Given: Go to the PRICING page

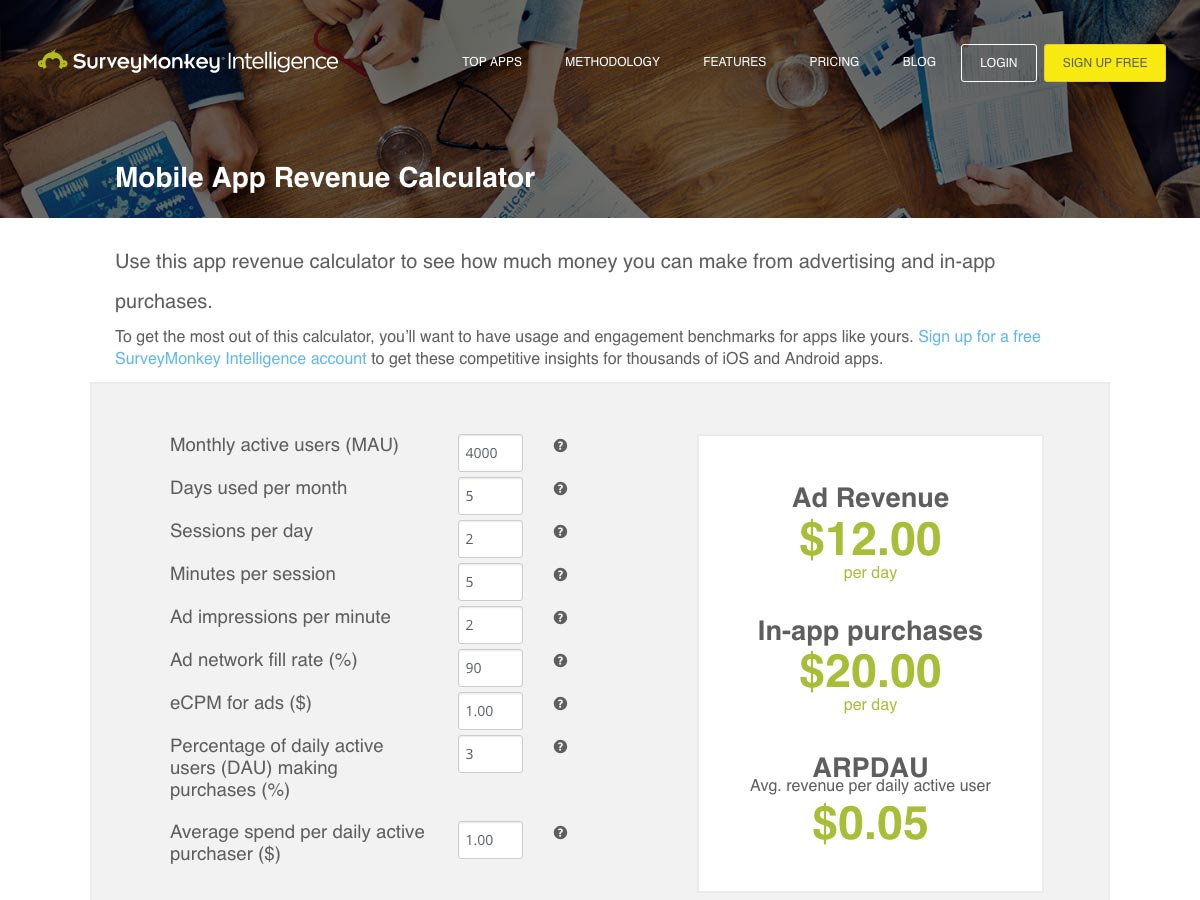Looking at the screenshot, I should pyautogui.click(x=833, y=62).
